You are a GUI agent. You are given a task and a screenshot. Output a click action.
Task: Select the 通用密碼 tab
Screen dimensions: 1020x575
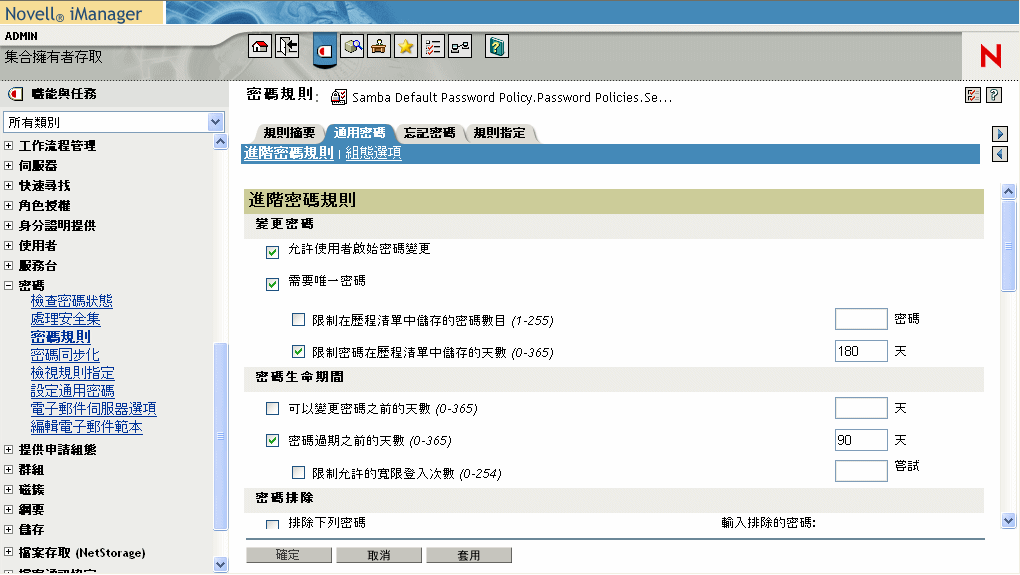pyautogui.click(x=359, y=133)
